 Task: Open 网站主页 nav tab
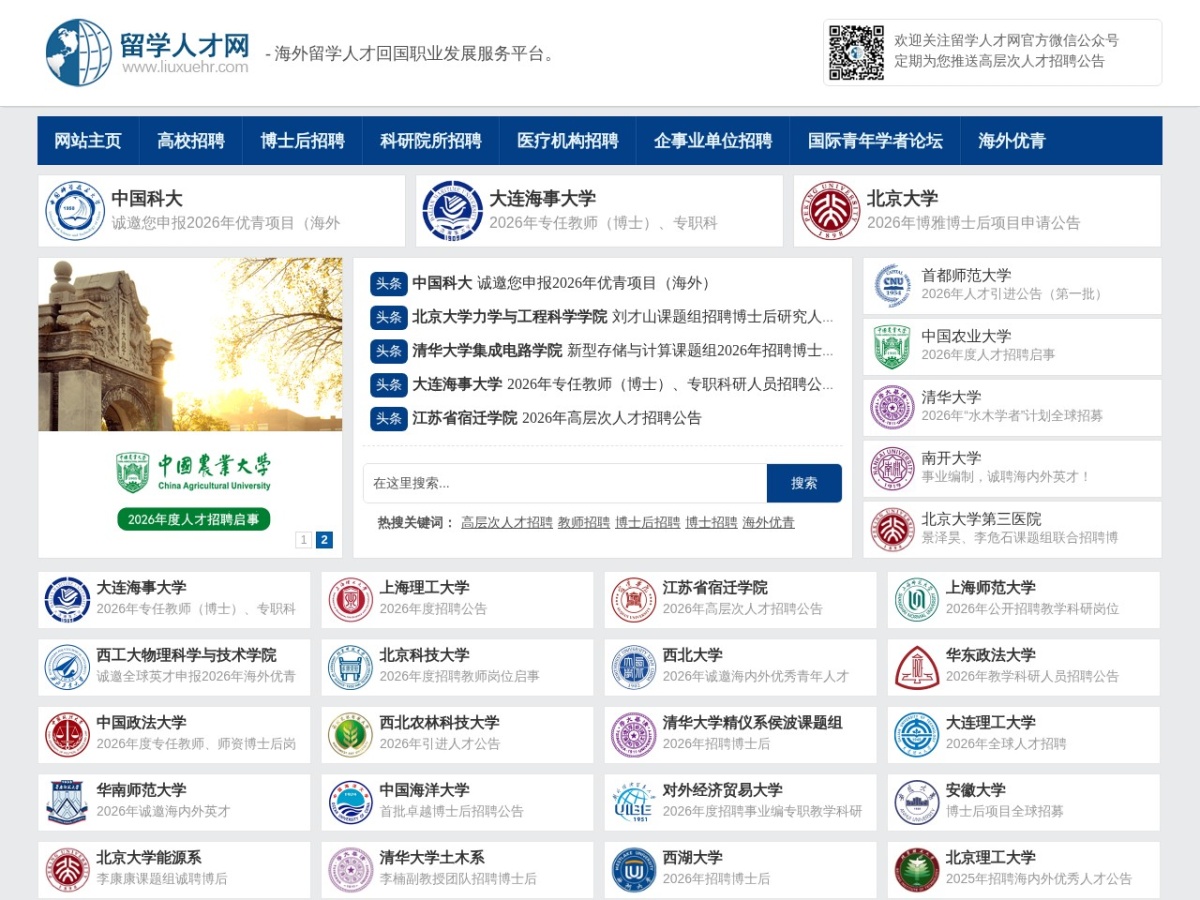(88, 140)
